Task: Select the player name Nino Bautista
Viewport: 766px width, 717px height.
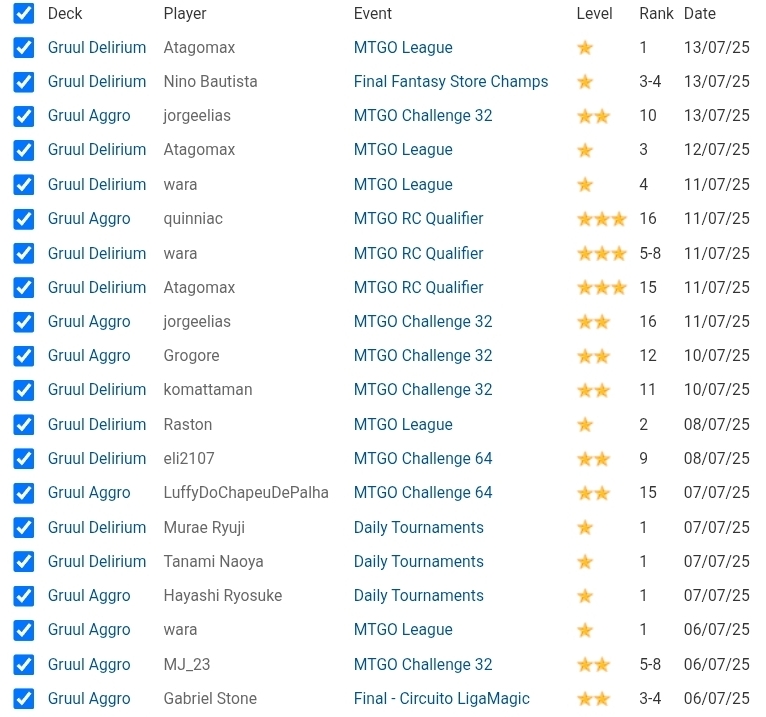Action: click(211, 82)
